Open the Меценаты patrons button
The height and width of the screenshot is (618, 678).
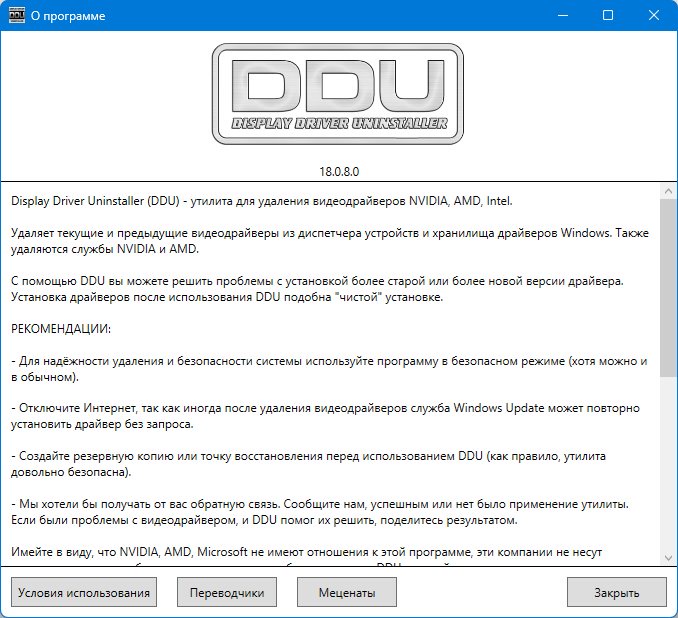pyautogui.click(x=347, y=592)
